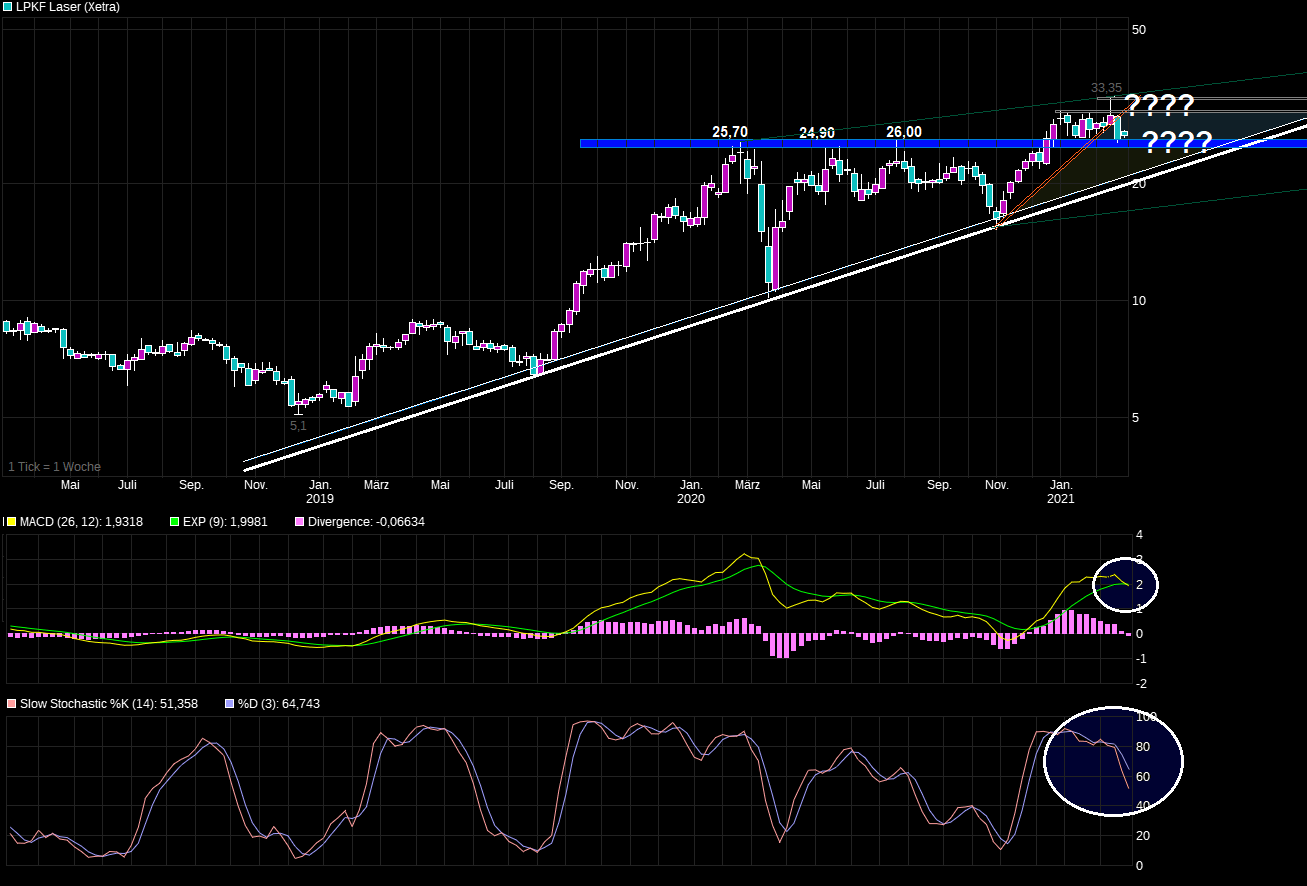Expand the upper ???? annotation

[1160, 103]
